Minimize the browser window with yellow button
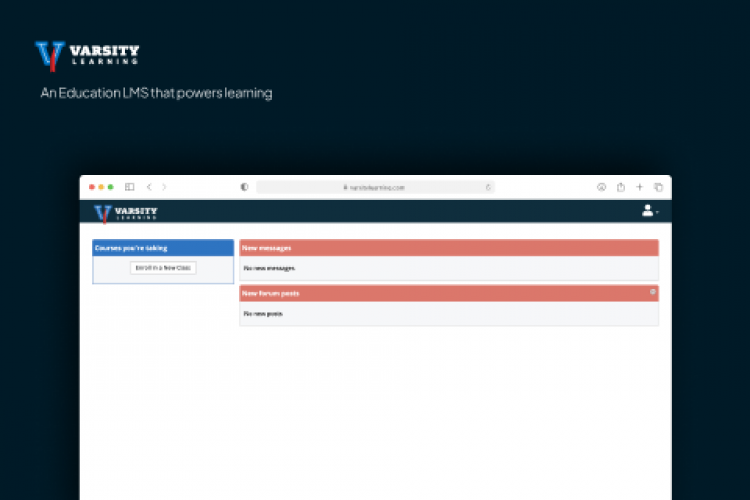This screenshot has width=750, height=500. pos(101,187)
